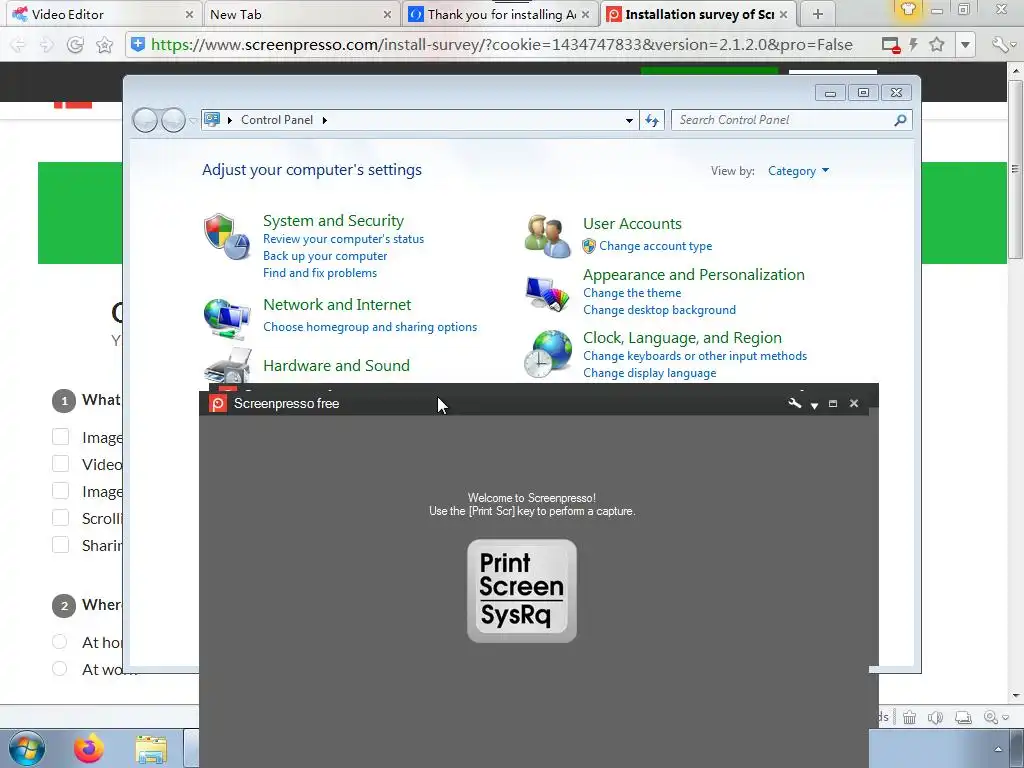Open Appearance and Personalization monitor icon
The height and width of the screenshot is (768, 1024).
(x=547, y=294)
